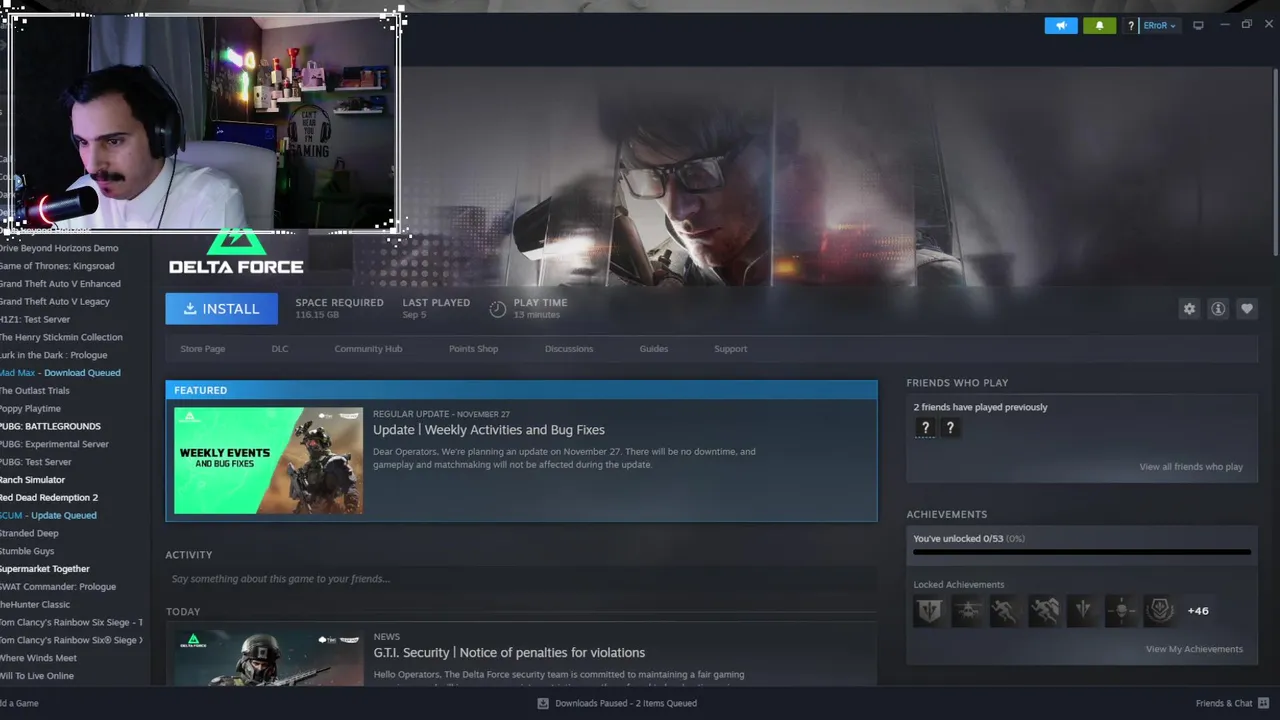This screenshot has width=1280, height=720.
Task: Open the Guides tab
Action: 653,349
